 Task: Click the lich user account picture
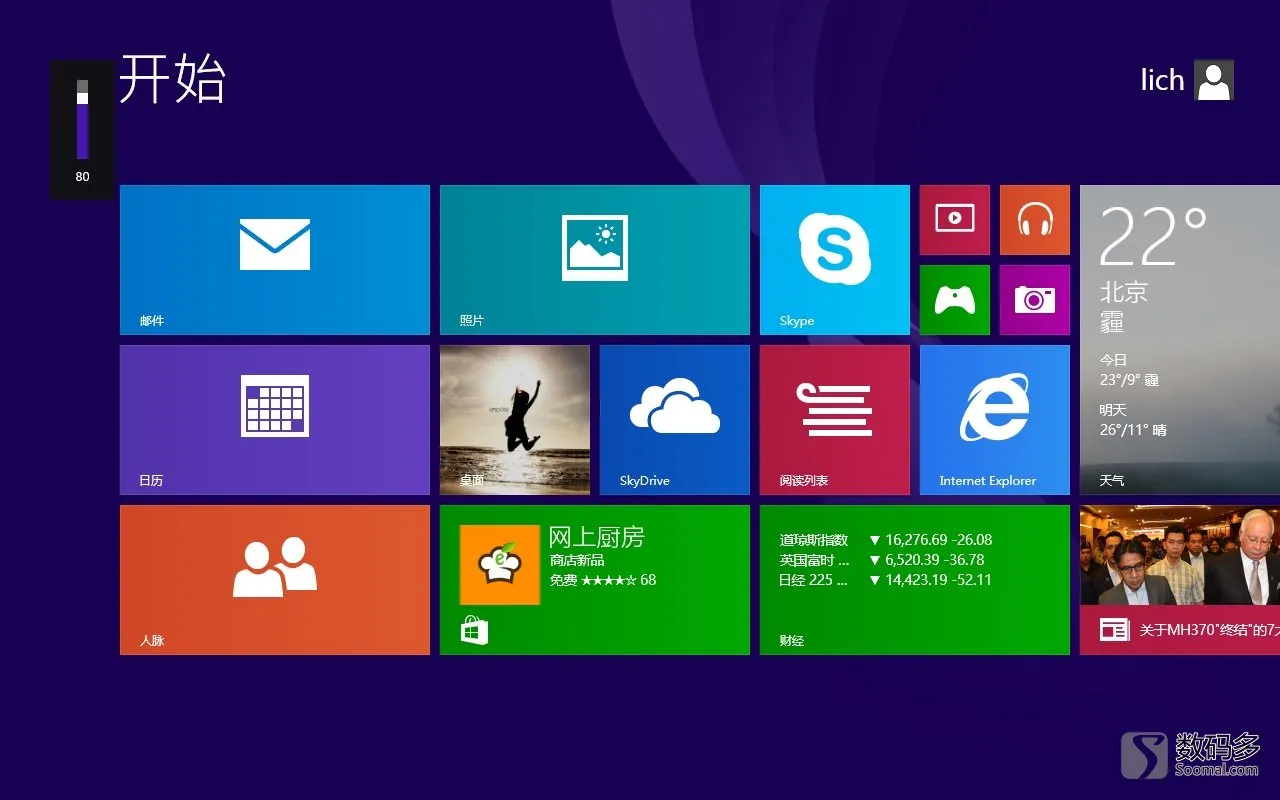pyautogui.click(x=1214, y=80)
